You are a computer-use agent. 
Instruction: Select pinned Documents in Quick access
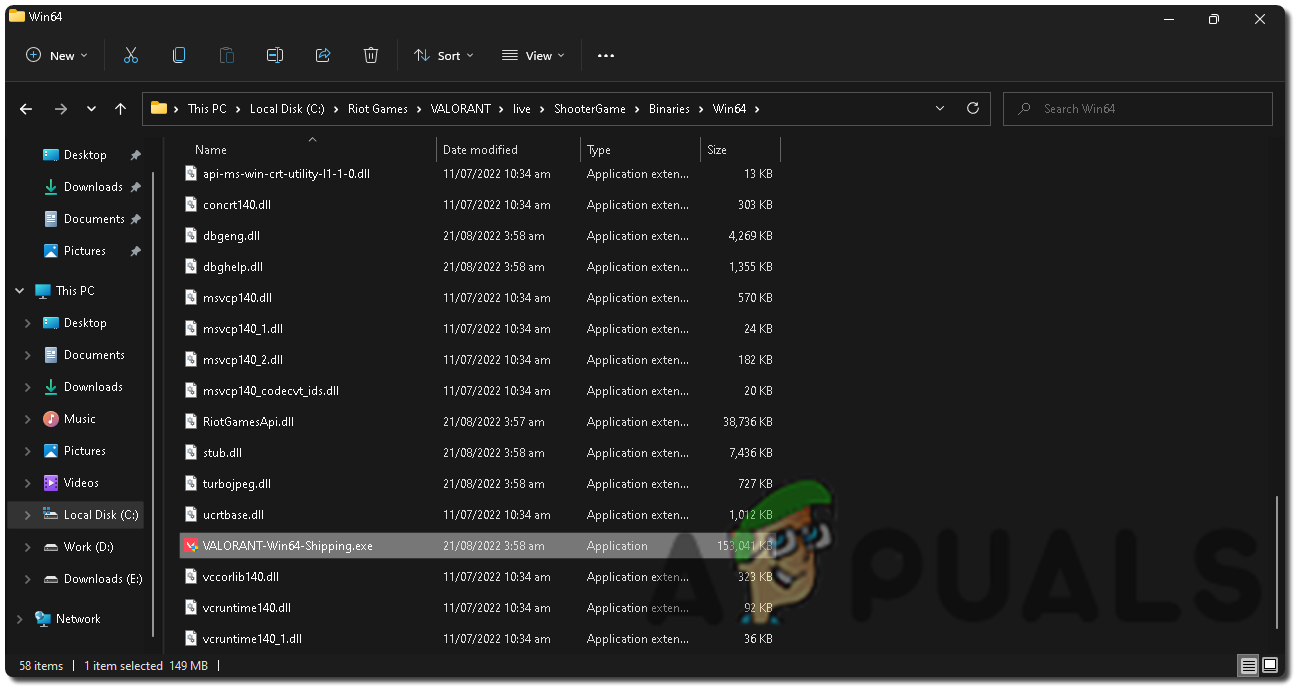pyautogui.click(x=94, y=219)
